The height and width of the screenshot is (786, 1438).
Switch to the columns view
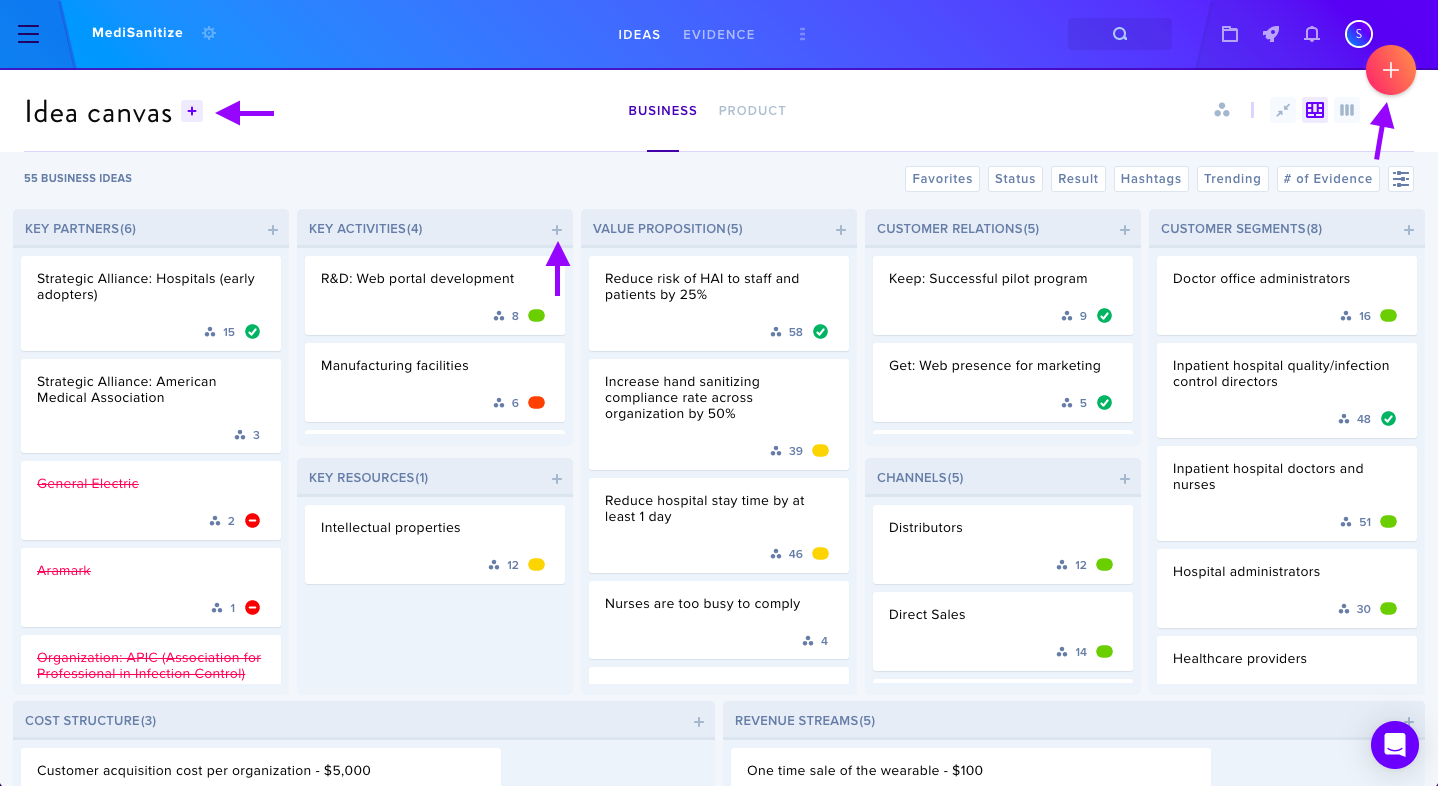(x=1347, y=110)
